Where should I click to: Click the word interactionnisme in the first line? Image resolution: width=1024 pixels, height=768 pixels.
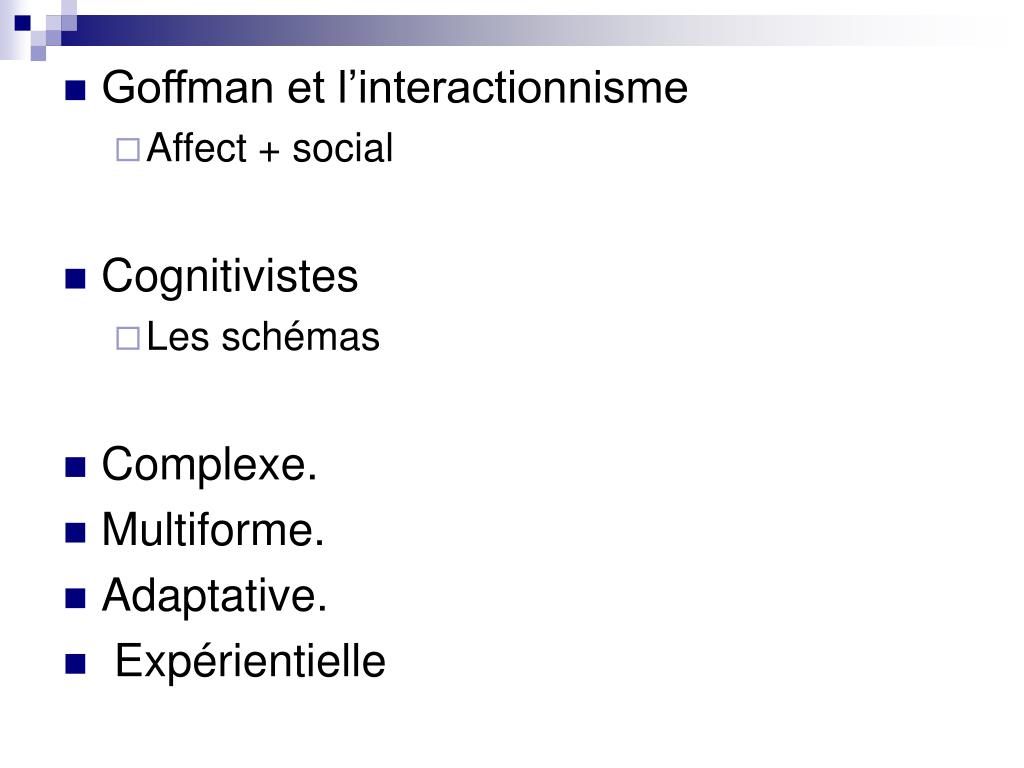pyautogui.click(x=523, y=88)
